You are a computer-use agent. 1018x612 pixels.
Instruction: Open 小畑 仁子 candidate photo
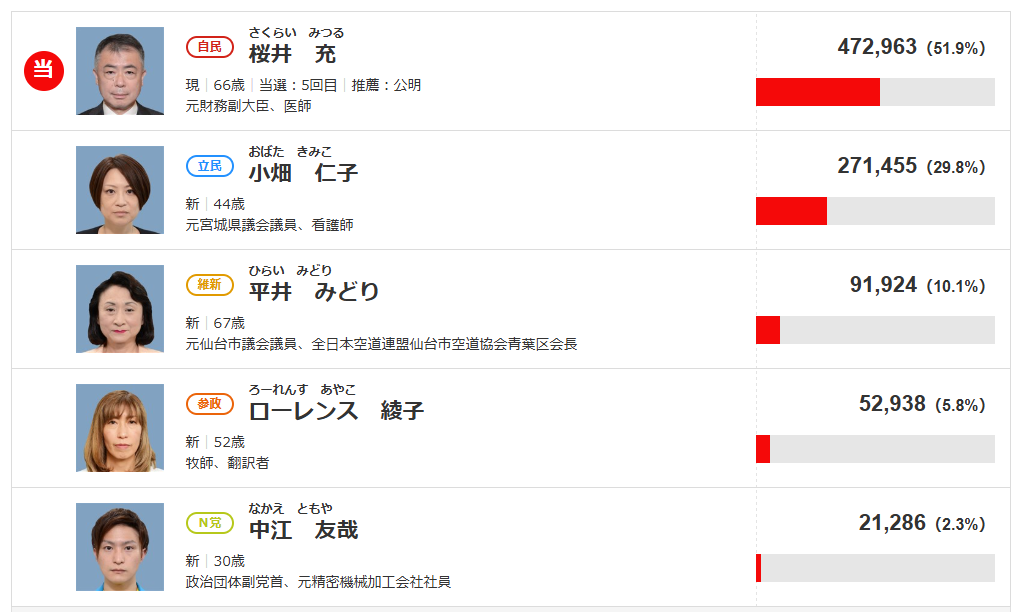click(x=120, y=190)
